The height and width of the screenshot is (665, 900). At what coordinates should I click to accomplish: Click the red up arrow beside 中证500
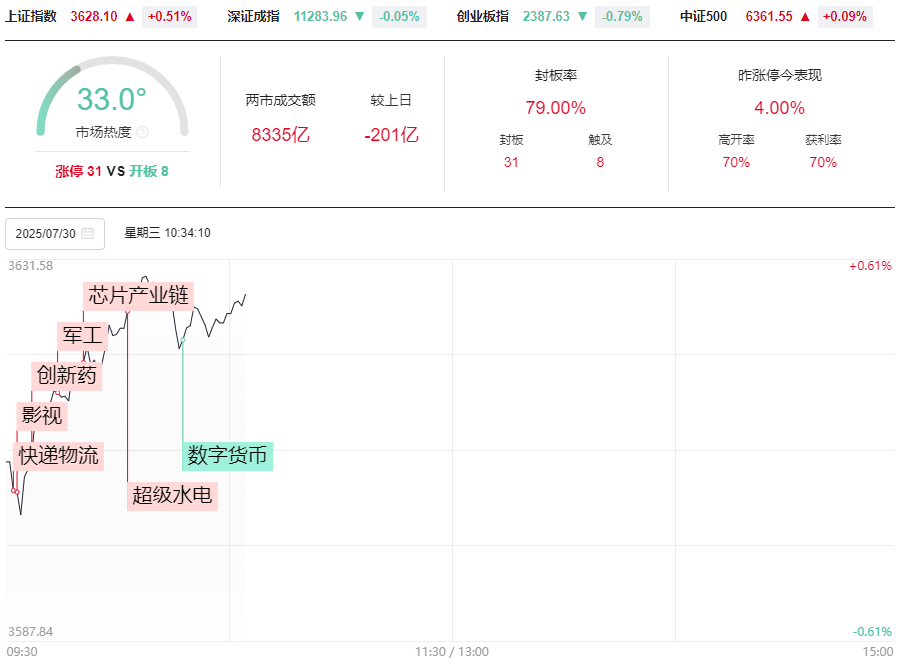tap(805, 16)
